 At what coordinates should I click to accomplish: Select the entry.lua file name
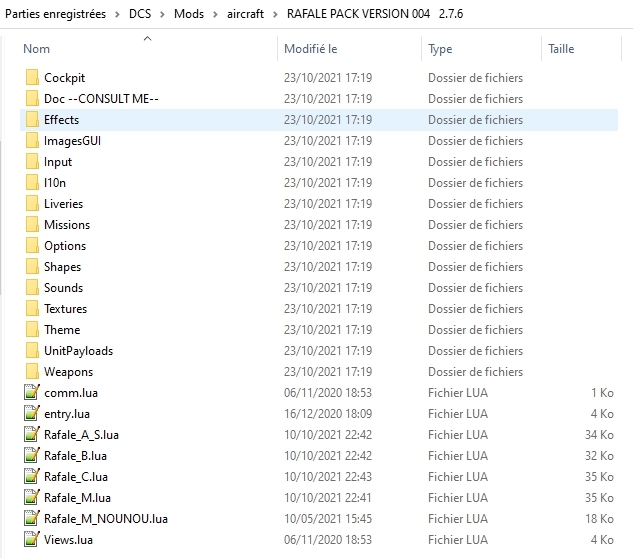(67, 414)
